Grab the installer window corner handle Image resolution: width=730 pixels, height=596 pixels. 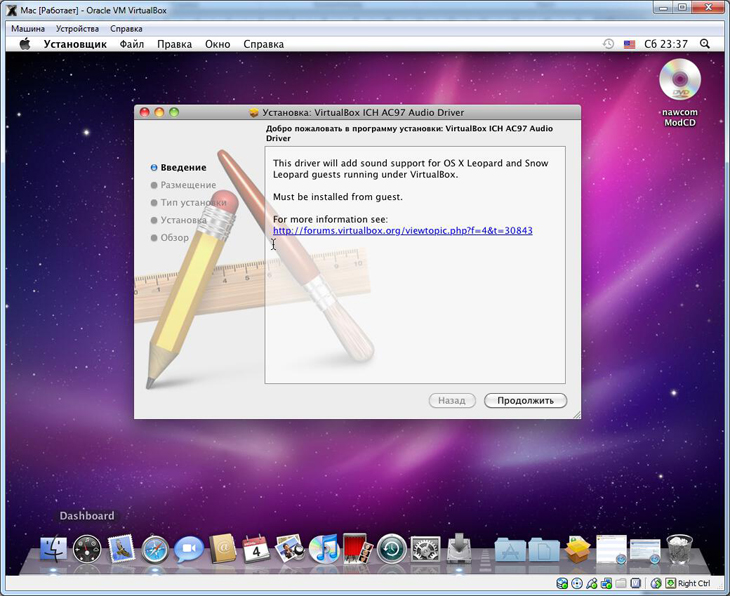click(576, 414)
